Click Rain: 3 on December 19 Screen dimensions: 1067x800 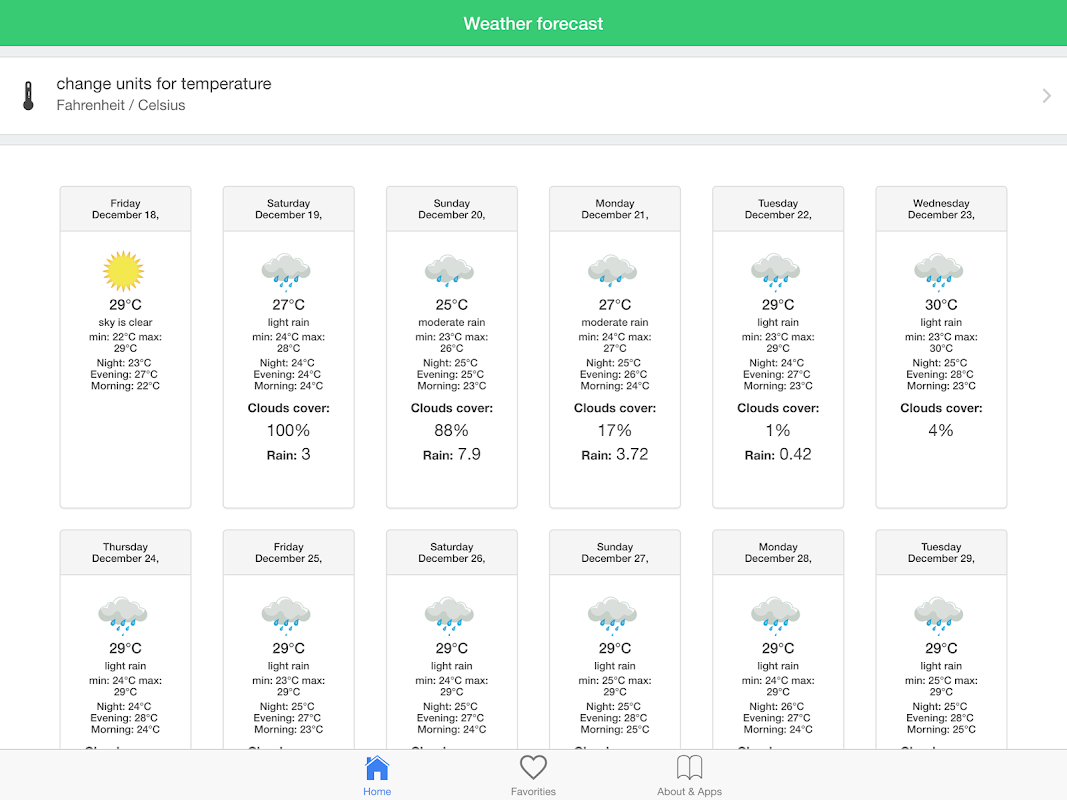289,454
